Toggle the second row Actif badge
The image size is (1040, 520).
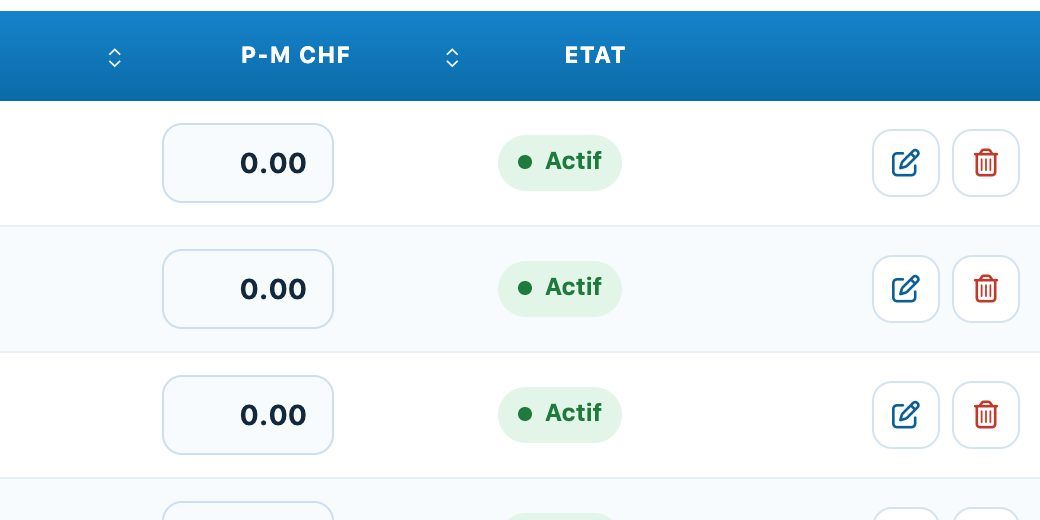(x=560, y=289)
